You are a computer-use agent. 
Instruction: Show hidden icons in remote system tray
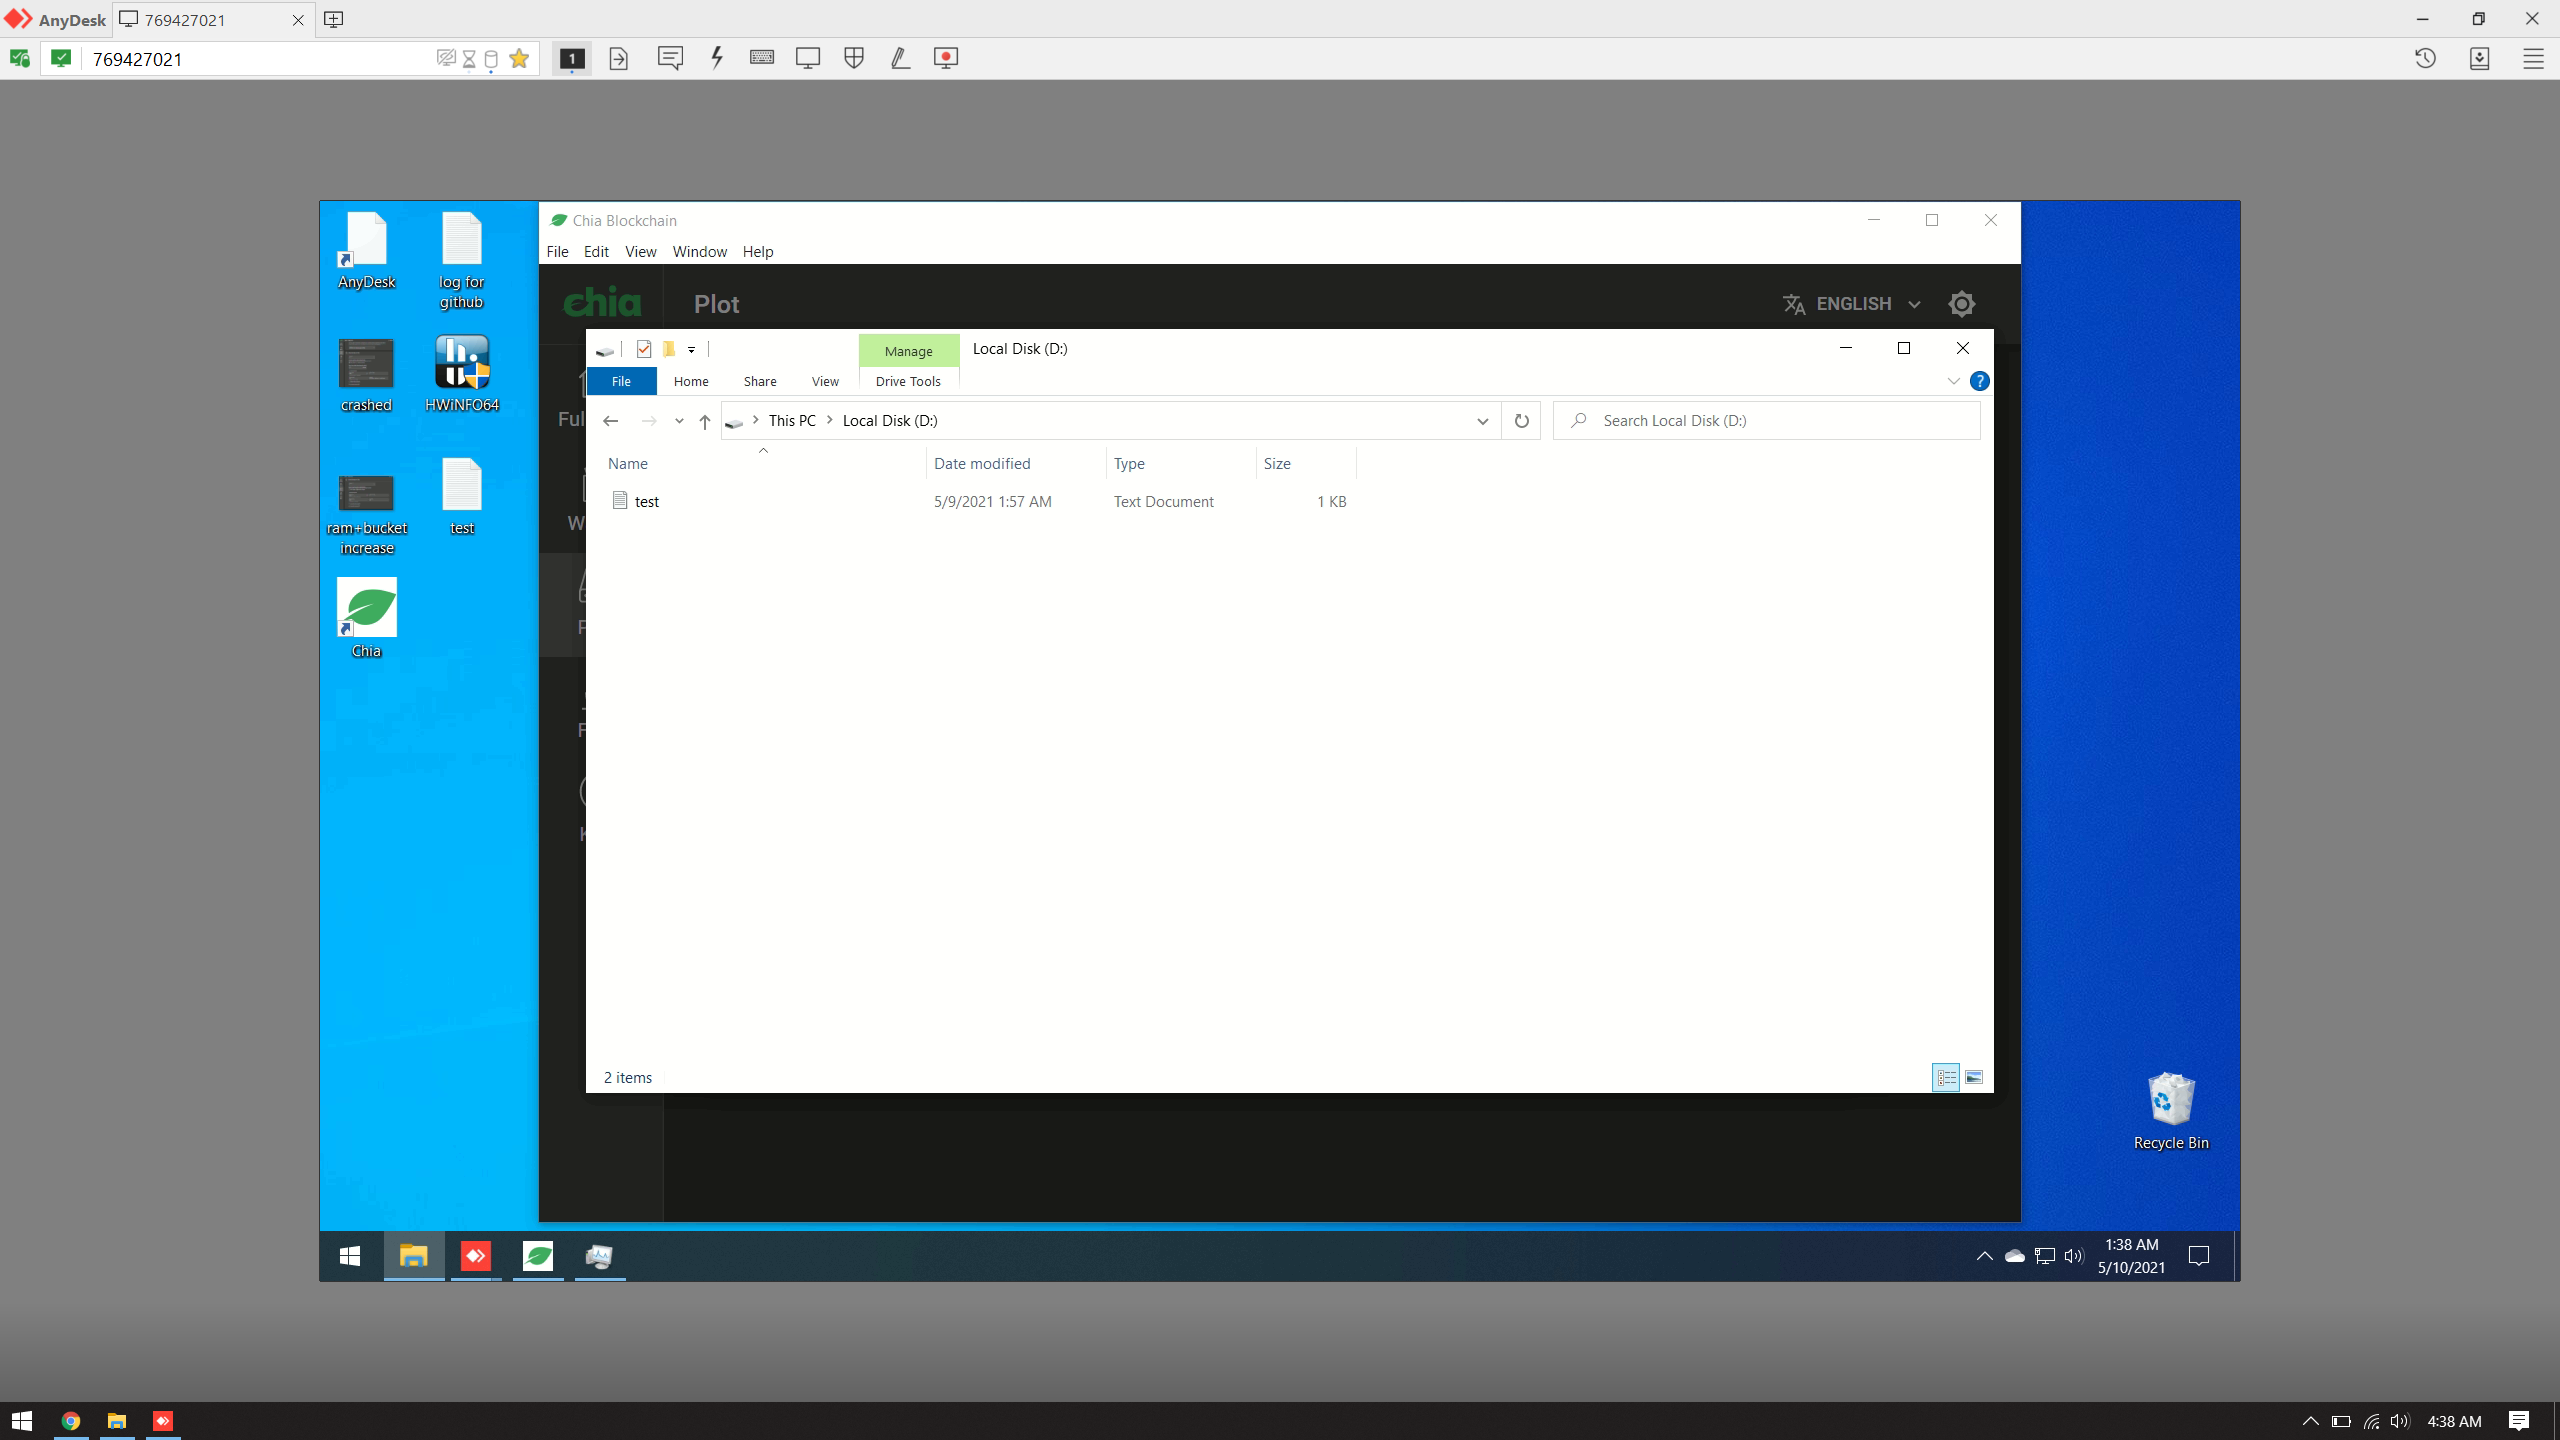click(1985, 1256)
